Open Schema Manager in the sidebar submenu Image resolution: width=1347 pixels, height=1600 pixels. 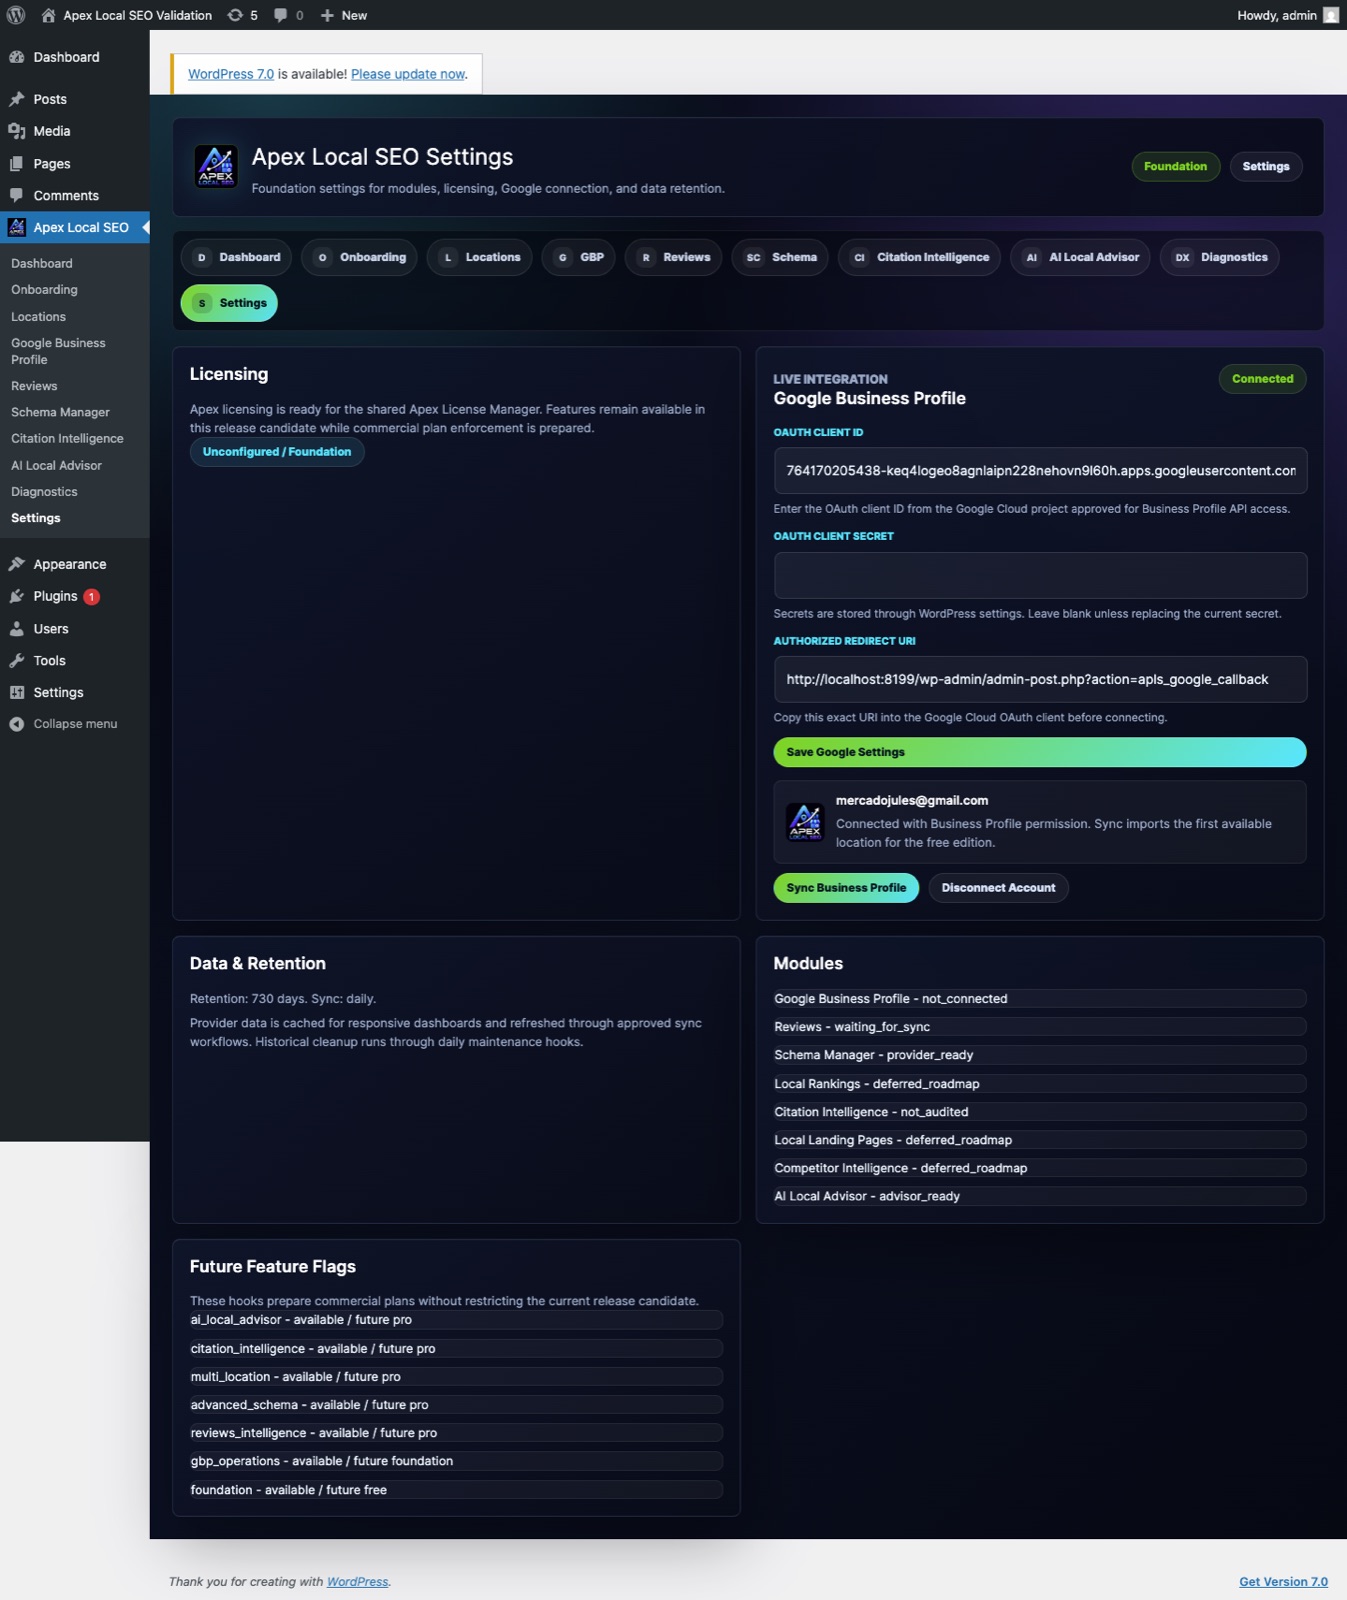(60, 412)
